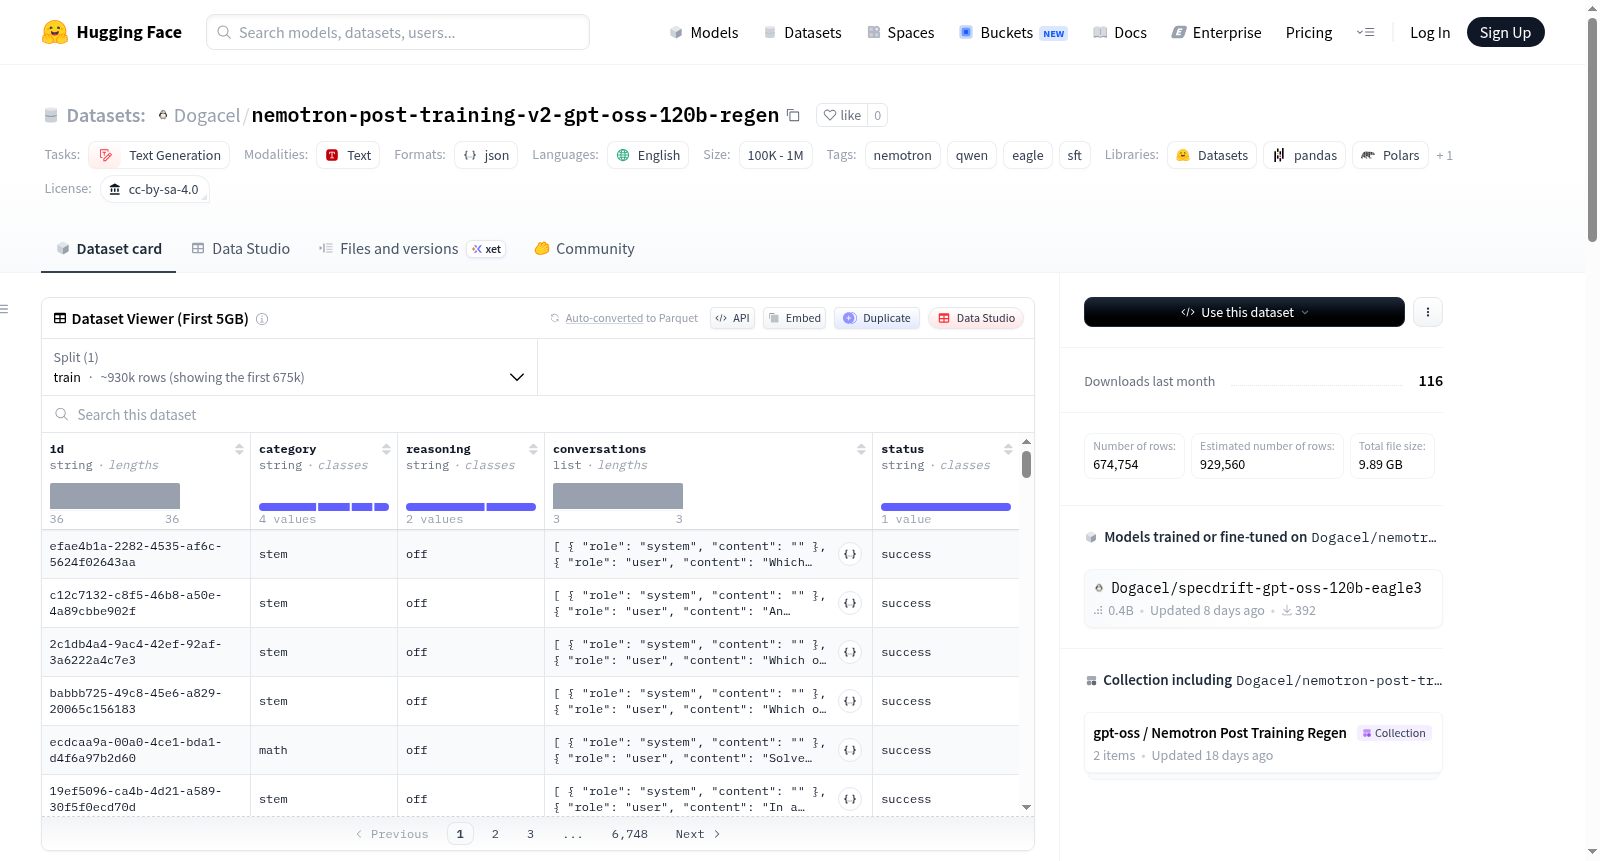1600x861 pixels.
Task: Expand JSON for row babbb725 conversations
Action: [850, 701]
